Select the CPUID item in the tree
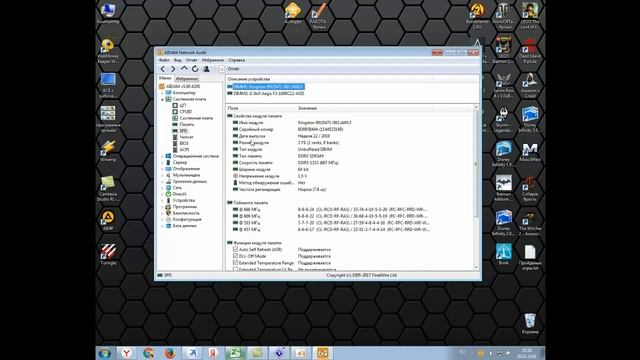This screenshot has width=640, height=360. pos(182,112)
